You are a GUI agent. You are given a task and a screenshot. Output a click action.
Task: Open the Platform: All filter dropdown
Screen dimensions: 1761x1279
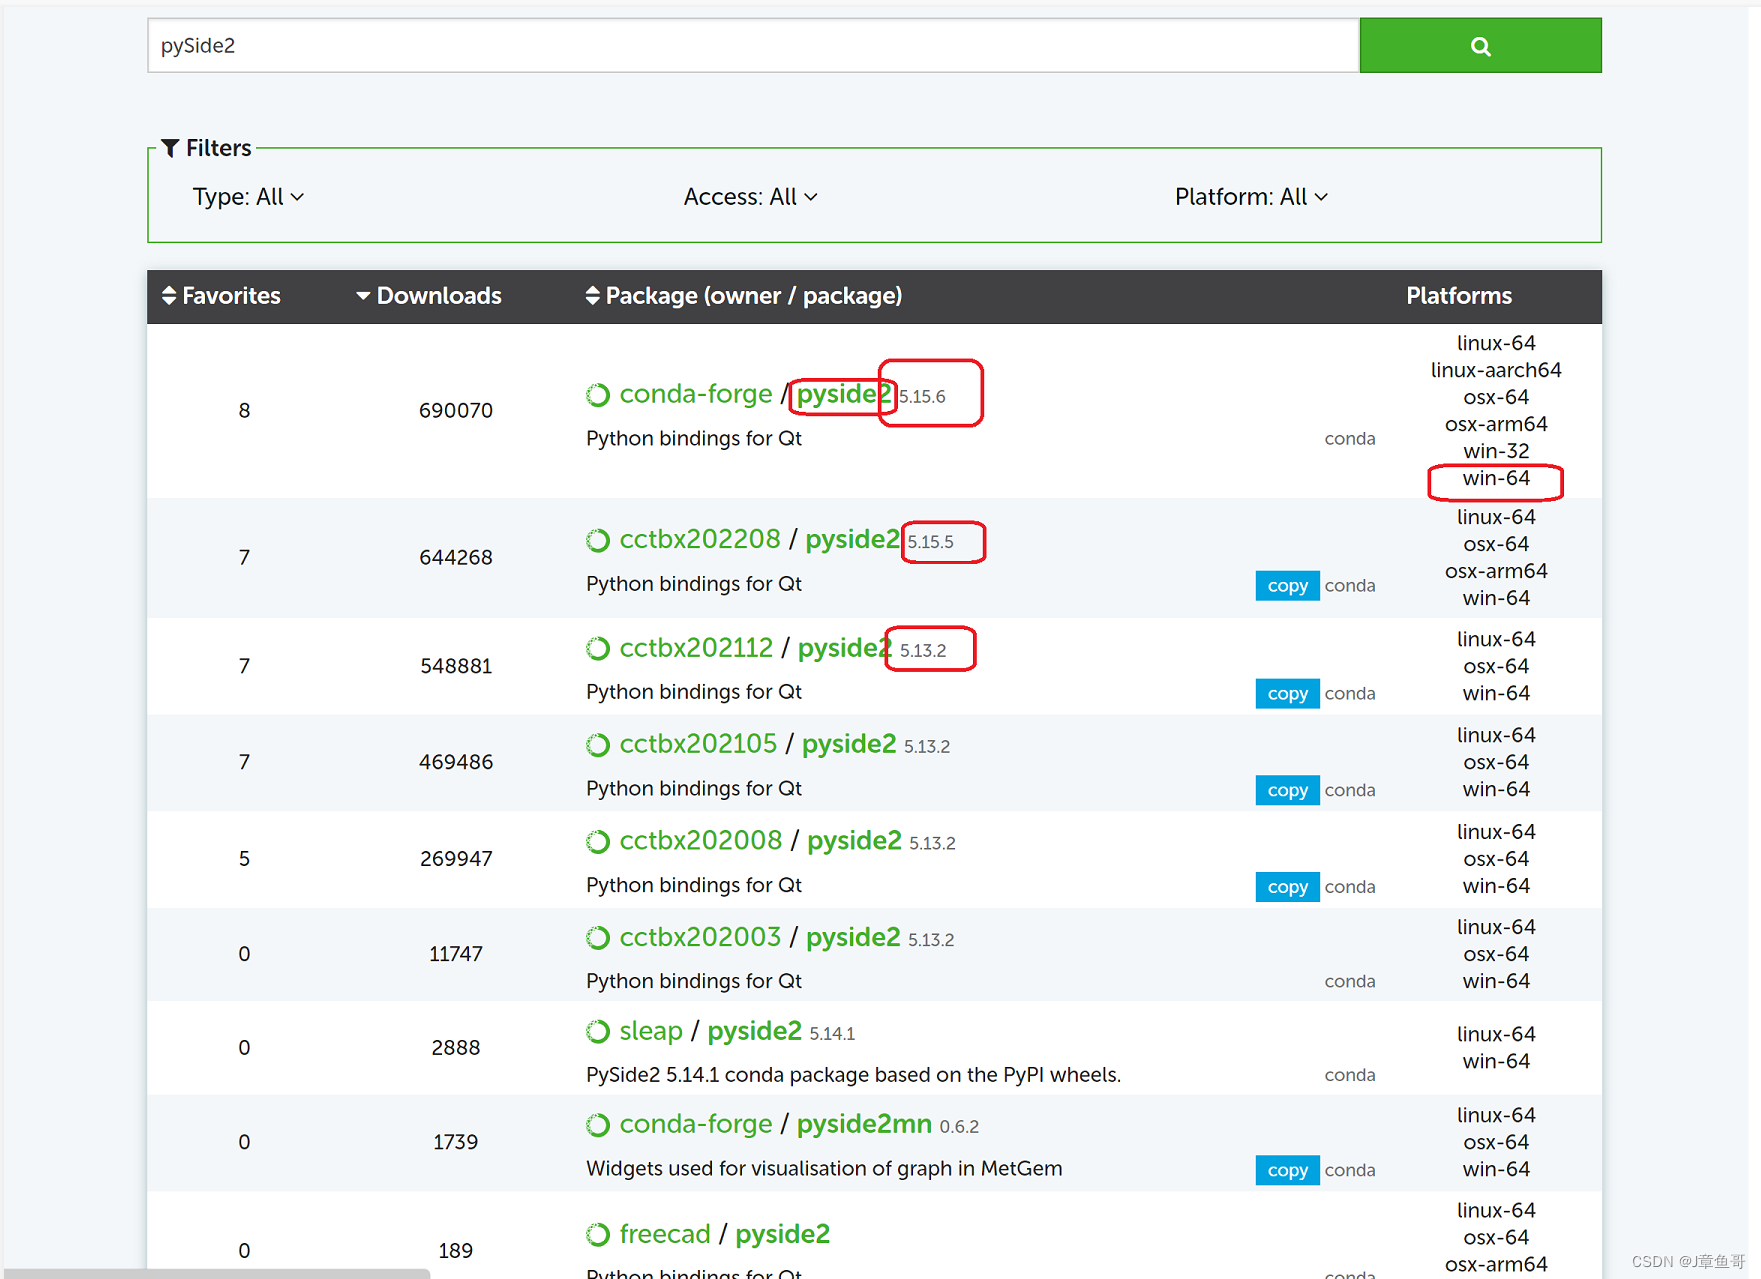coord(1251,197)
